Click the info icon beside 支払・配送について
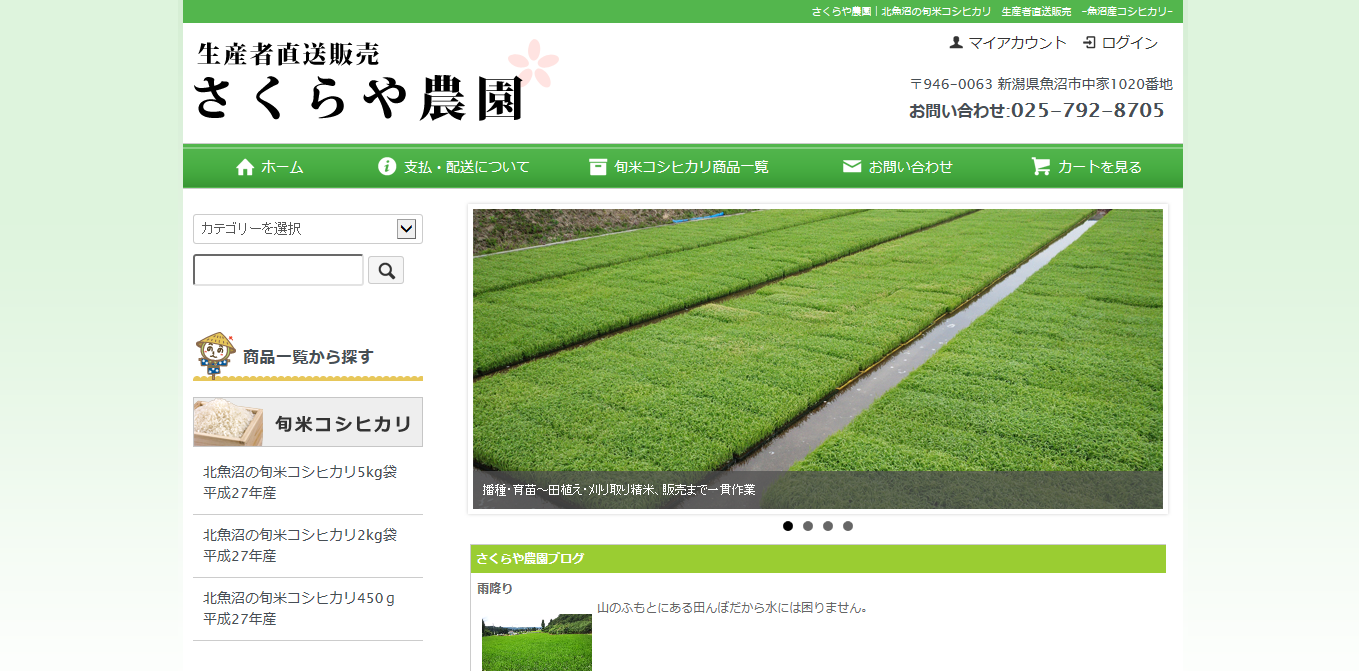The height and width of the screenshot is (671, 1359). click(387, 166)
